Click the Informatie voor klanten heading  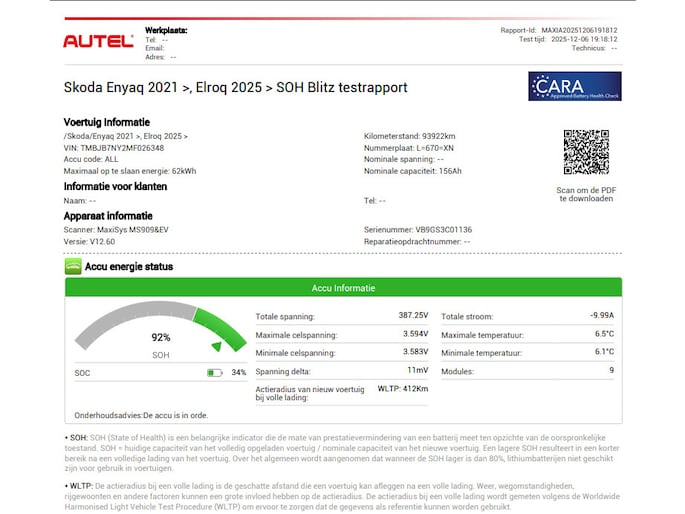(x=115, y=186)
